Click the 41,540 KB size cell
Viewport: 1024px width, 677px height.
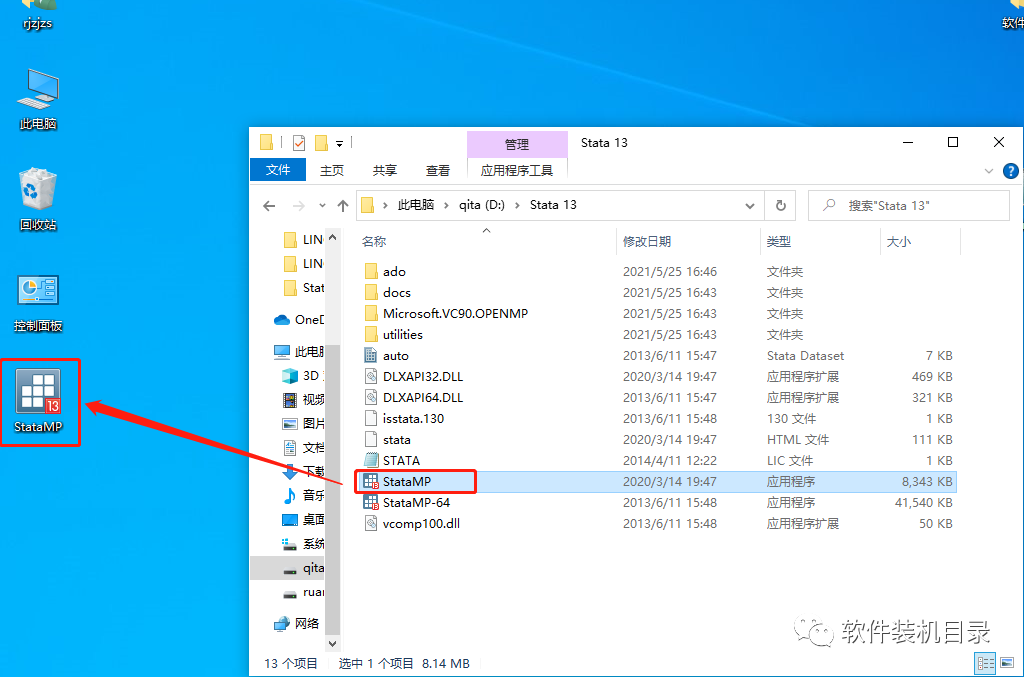coord(923,503)
